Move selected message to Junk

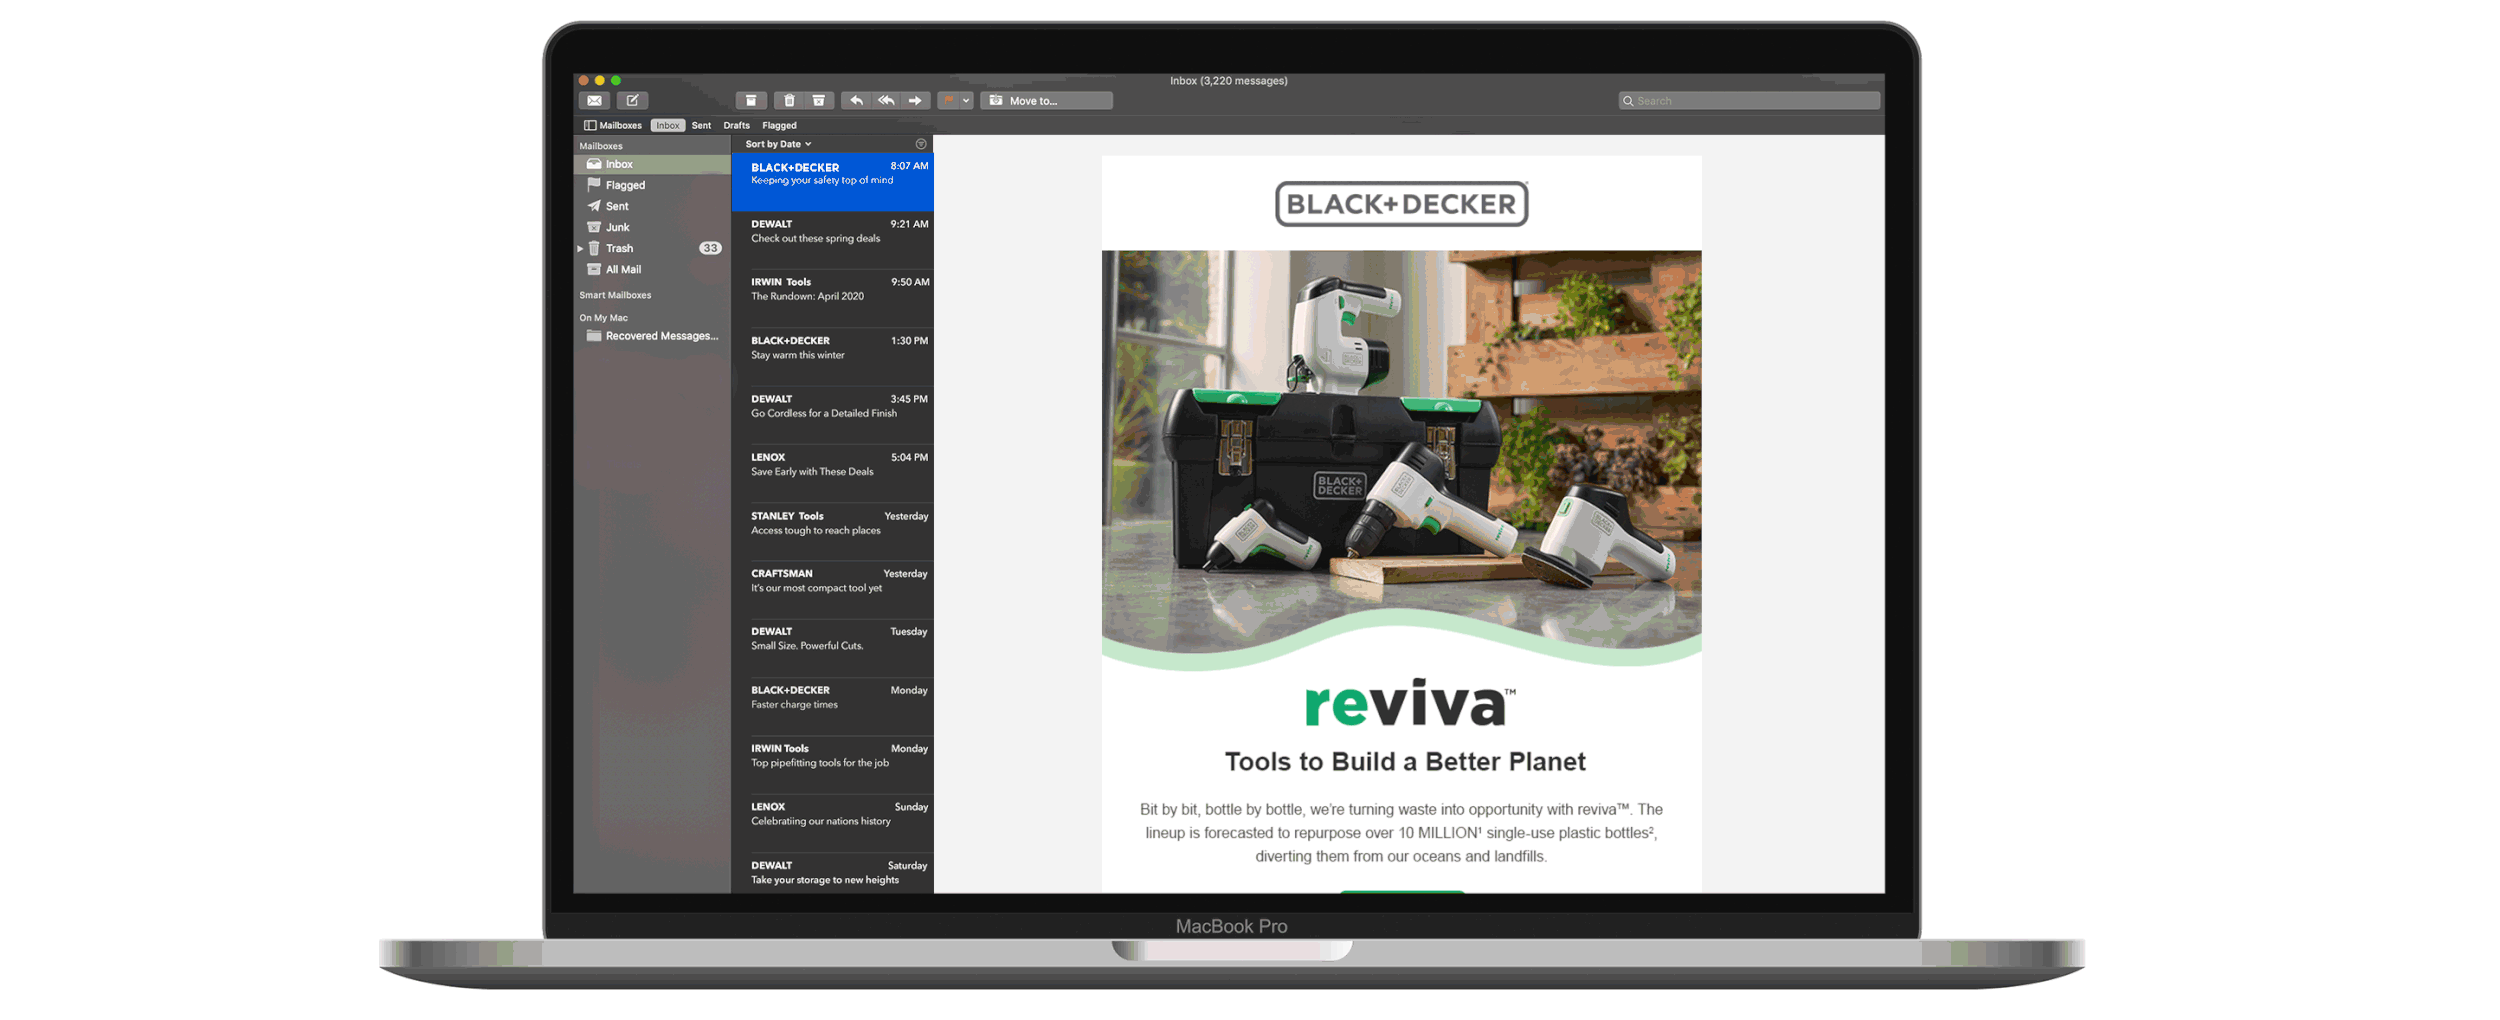pos(819,101)
